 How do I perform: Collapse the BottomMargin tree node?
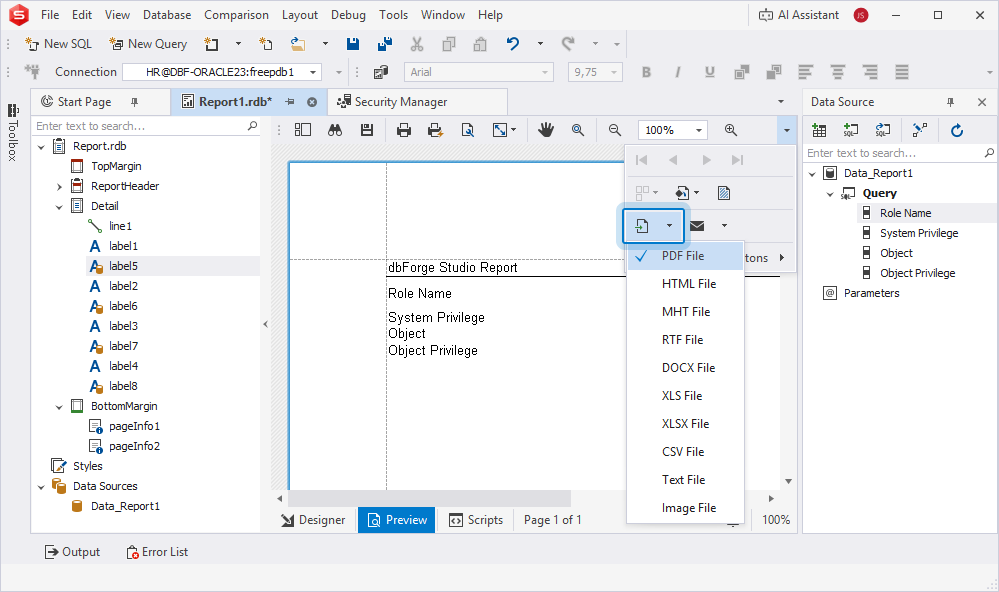pyautogui.click(x=59, y=407)
